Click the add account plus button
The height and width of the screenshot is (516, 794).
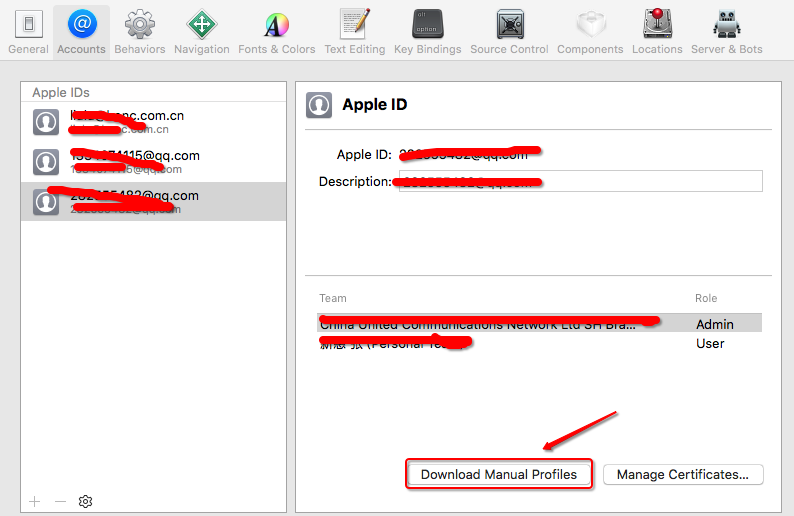pos(34,501)
